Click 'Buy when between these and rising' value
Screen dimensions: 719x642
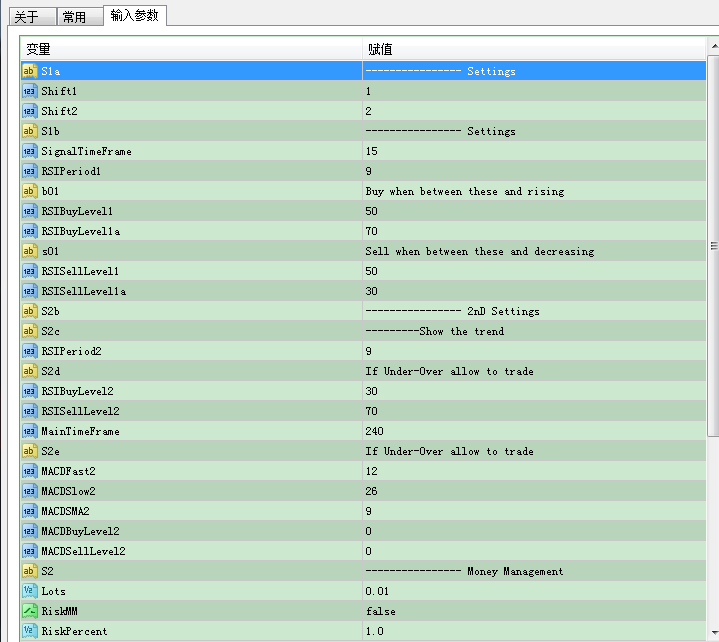pos(534,191)
